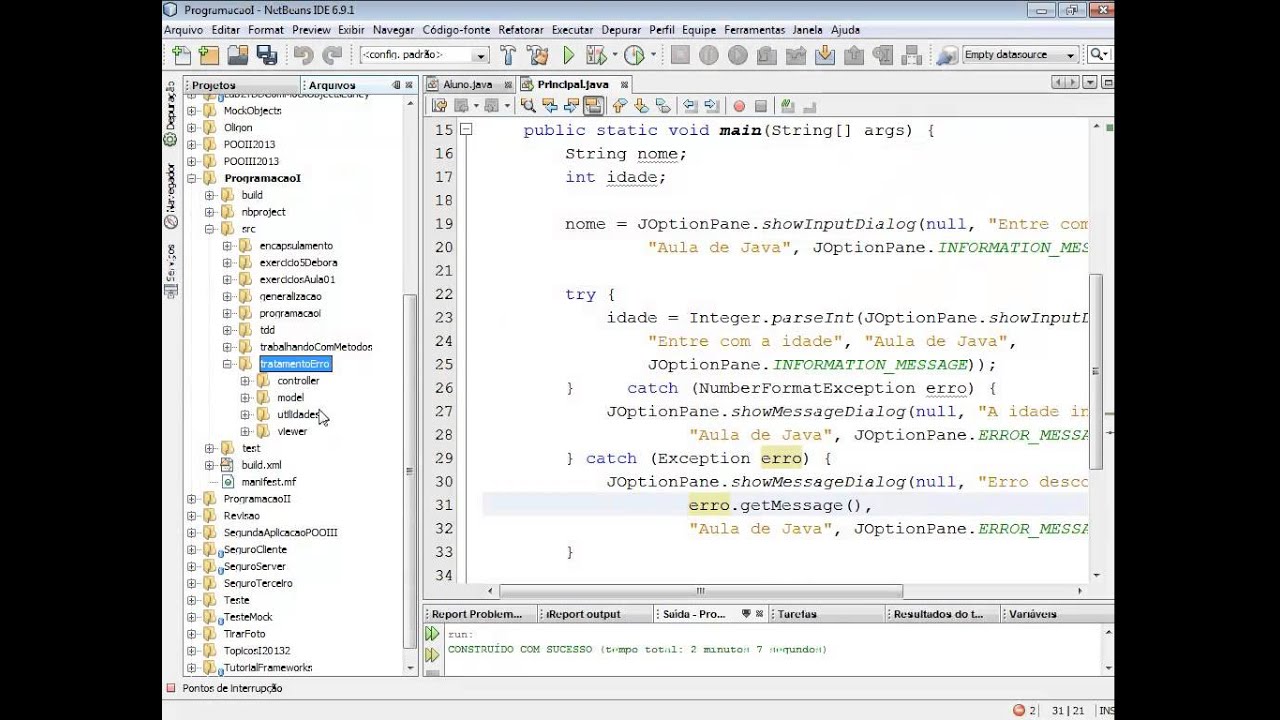Click the Profile Main Project clock icon
1280x720 pixels.
634,55
